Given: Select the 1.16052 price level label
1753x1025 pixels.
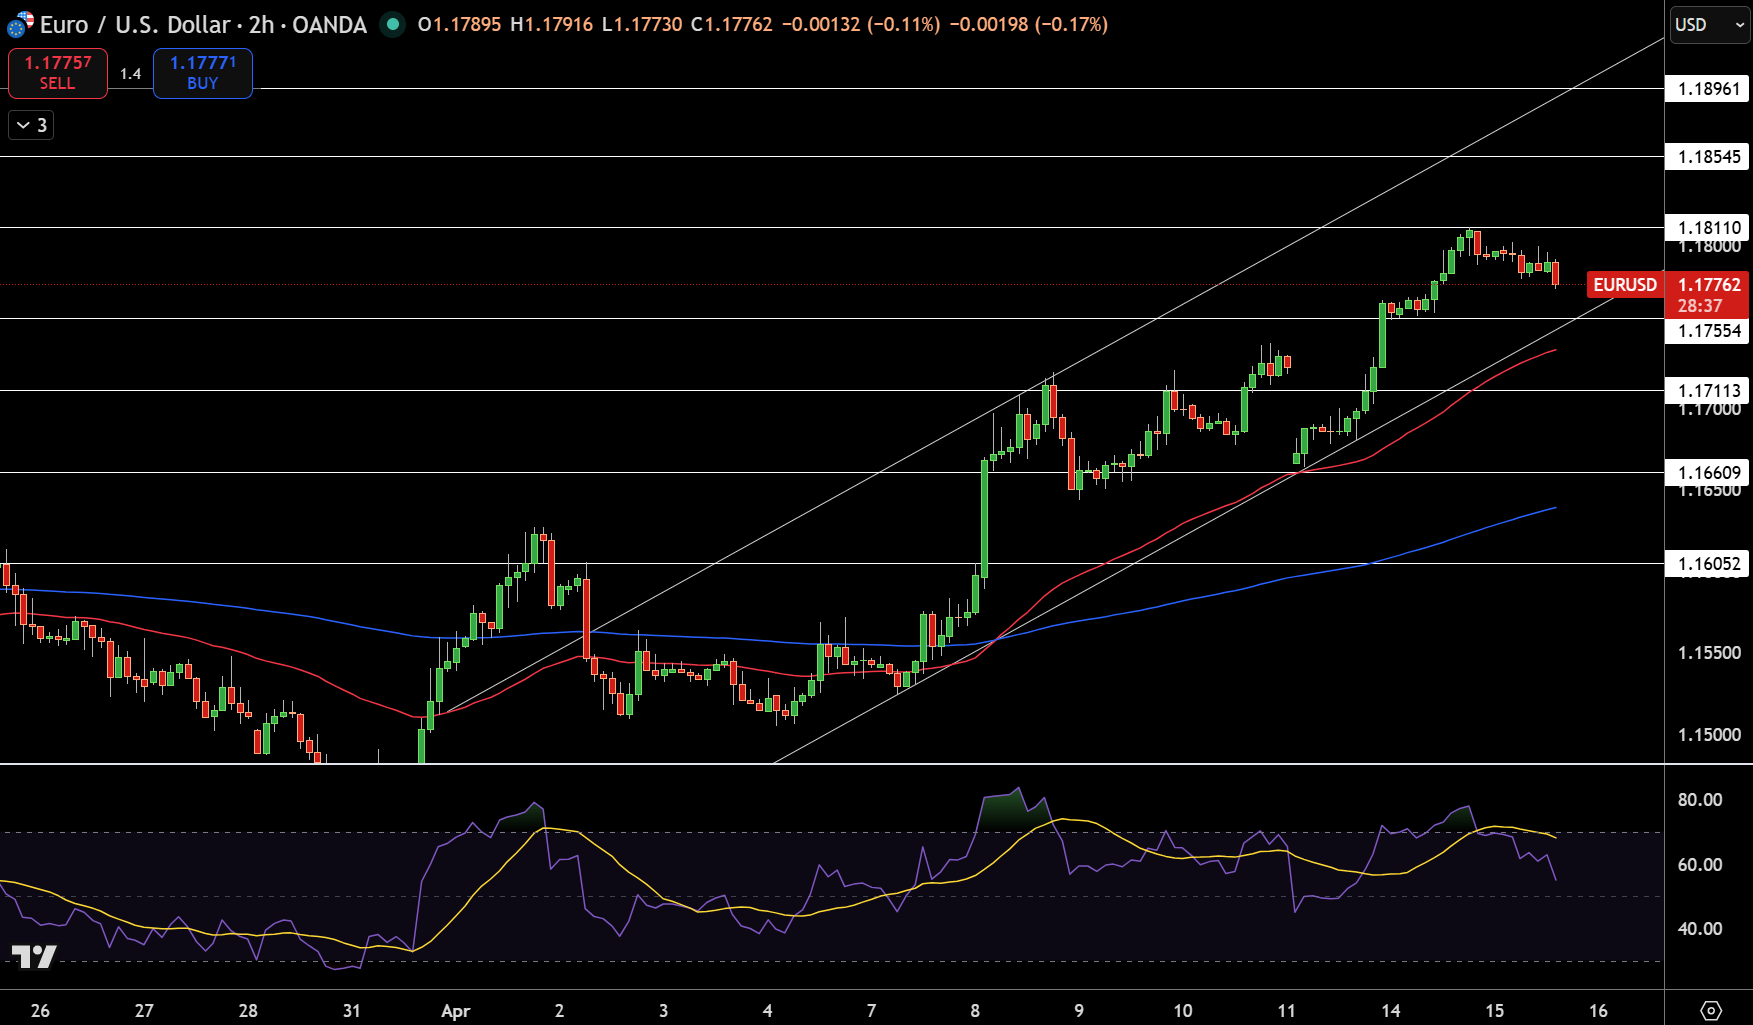Looking at the screenshot, I should click(1708, 564).
